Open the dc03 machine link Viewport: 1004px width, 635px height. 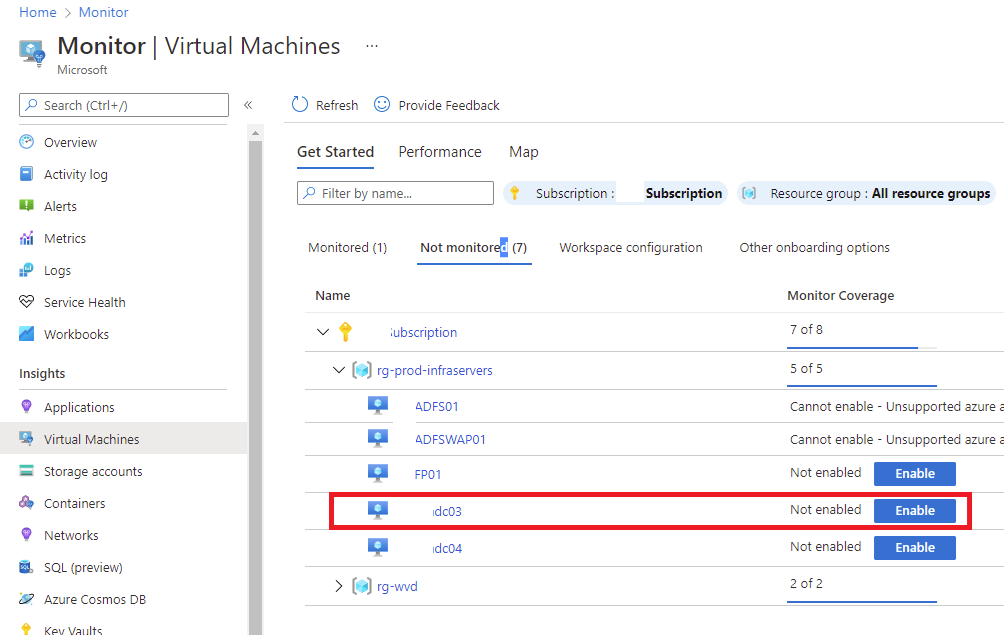point(447,511)
